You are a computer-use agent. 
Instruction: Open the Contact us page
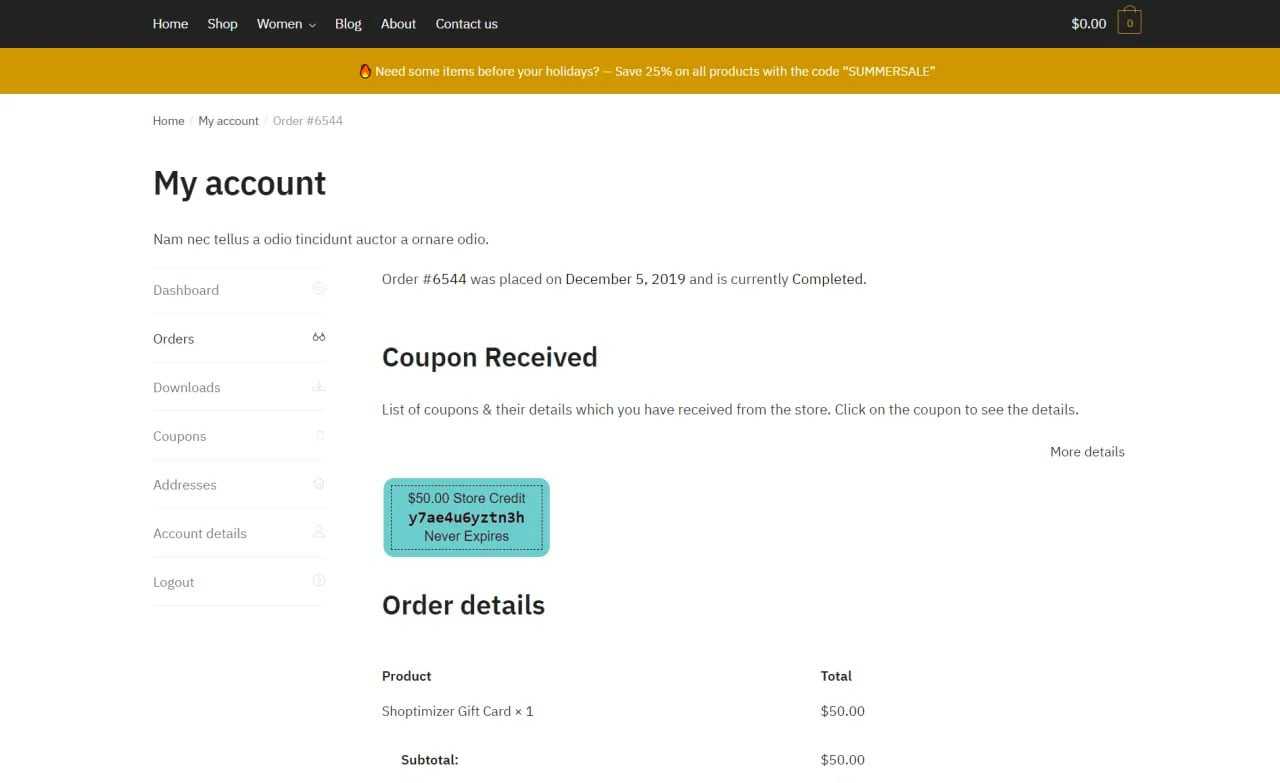coord(466,24)
